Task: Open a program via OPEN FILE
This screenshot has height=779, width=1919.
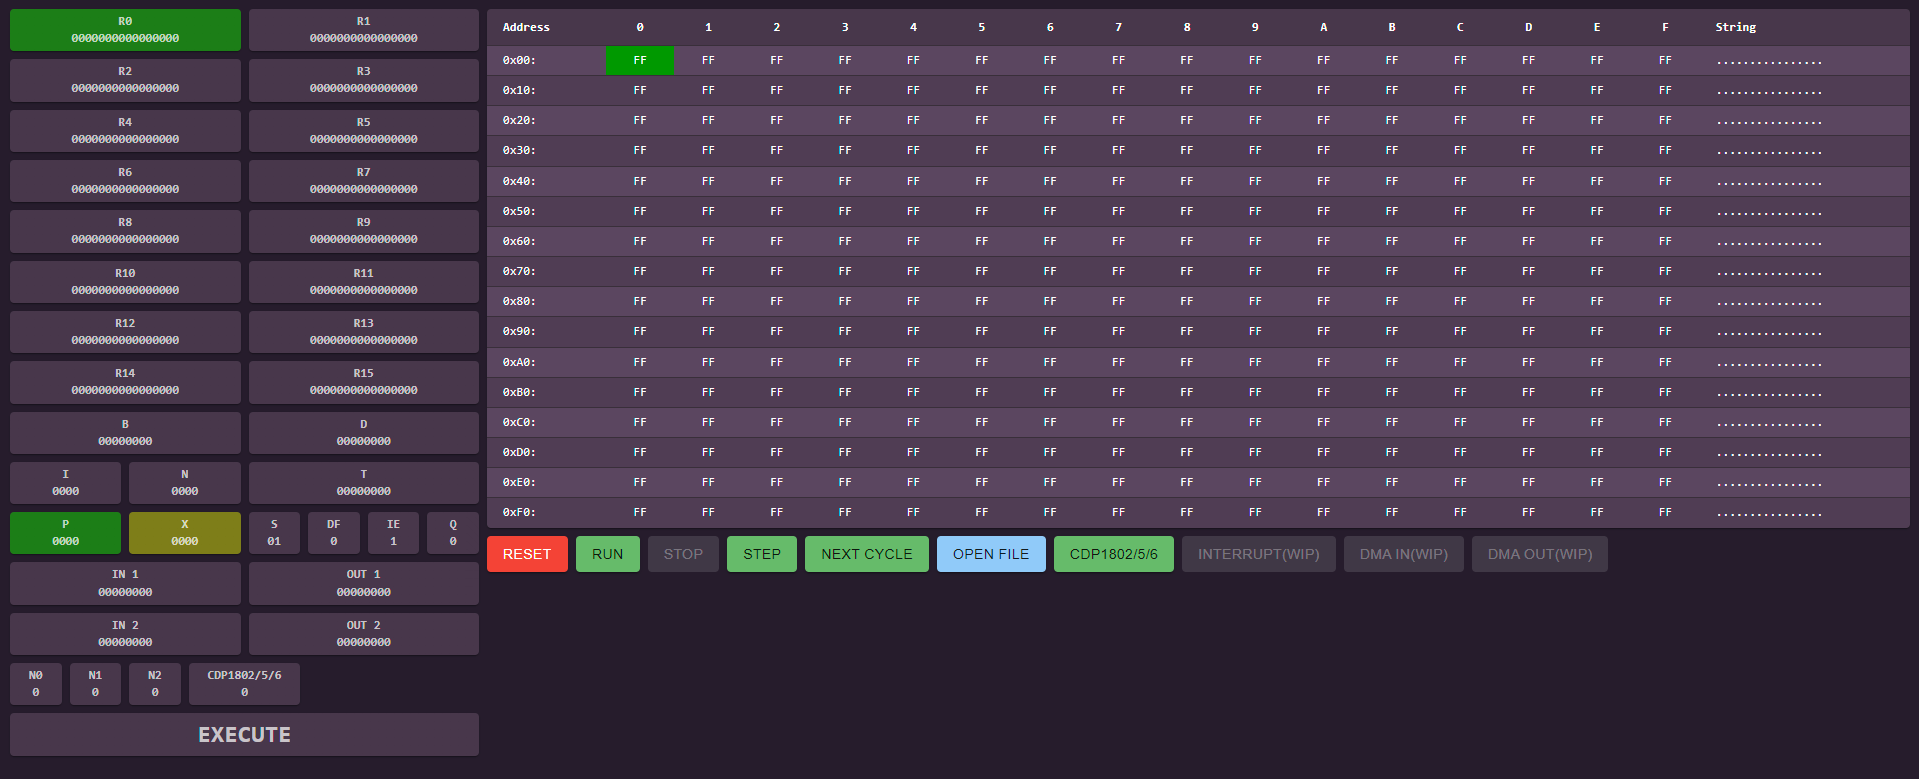Action: coord(991,554)
